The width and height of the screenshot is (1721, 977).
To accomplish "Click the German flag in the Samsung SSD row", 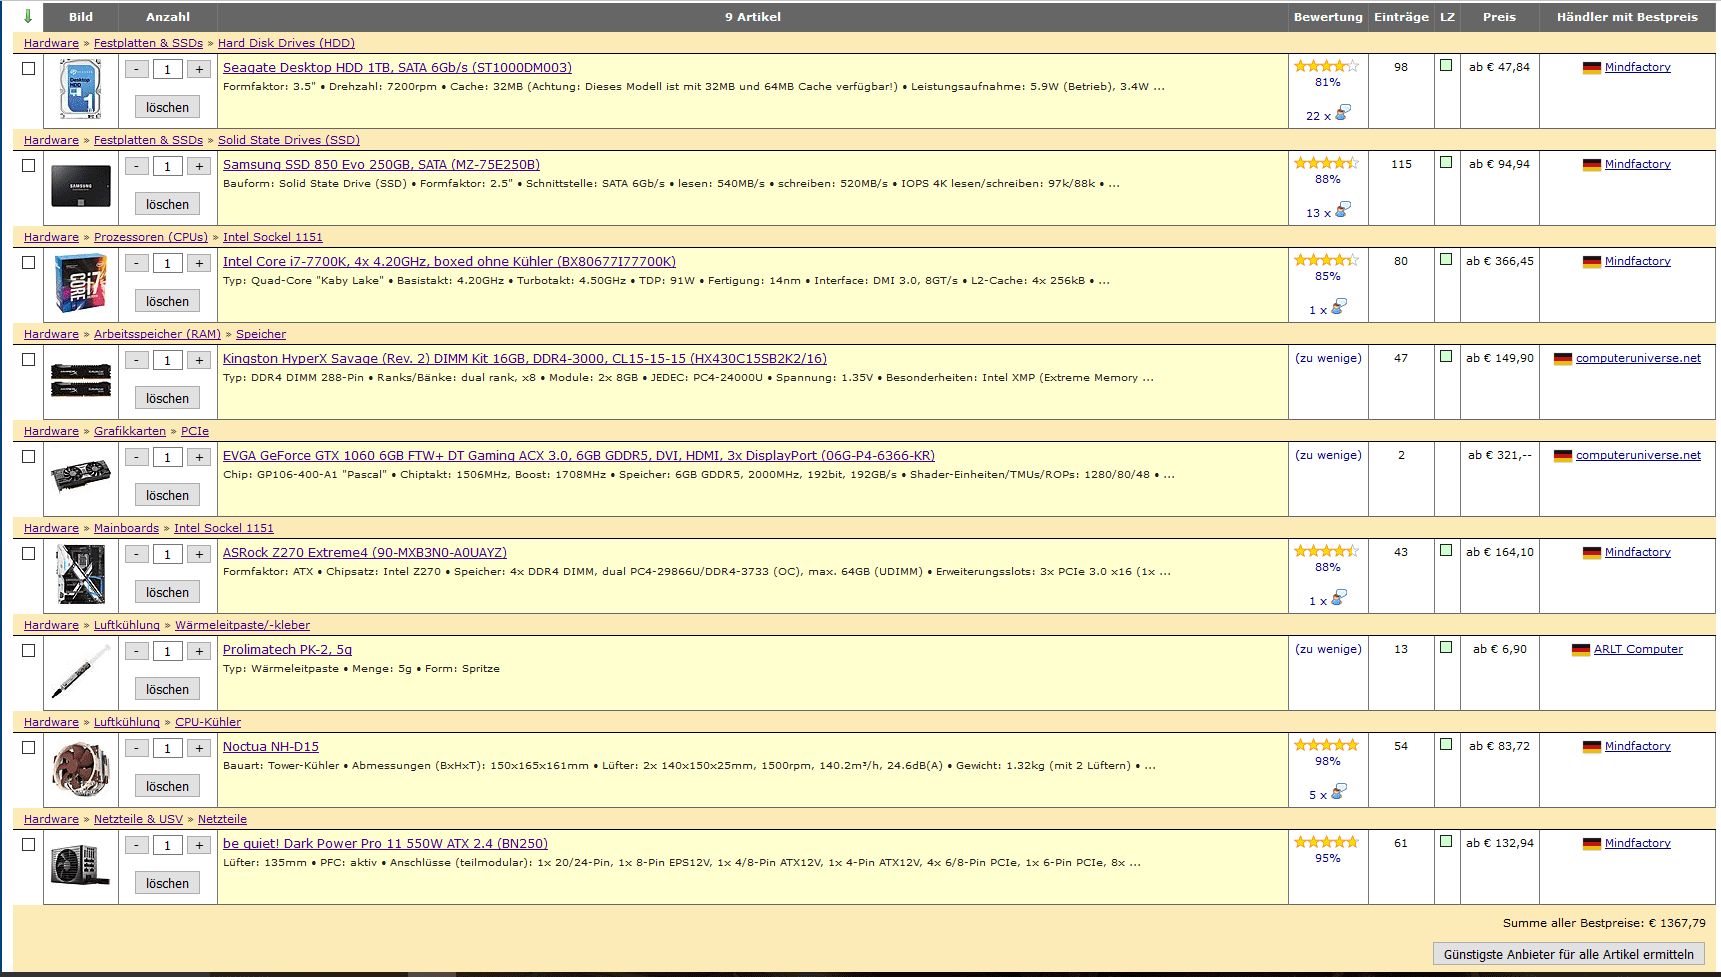I will pos(1592,165).
